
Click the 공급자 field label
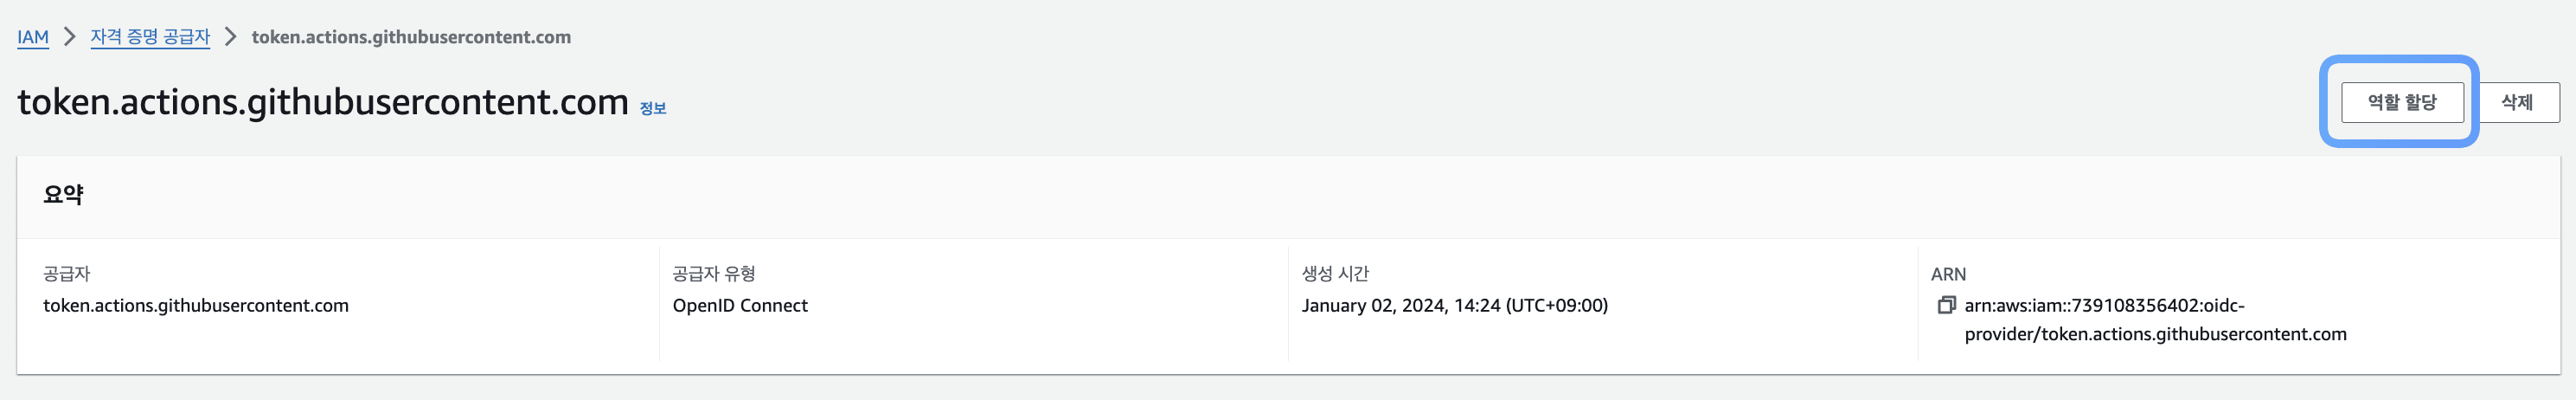67,273
